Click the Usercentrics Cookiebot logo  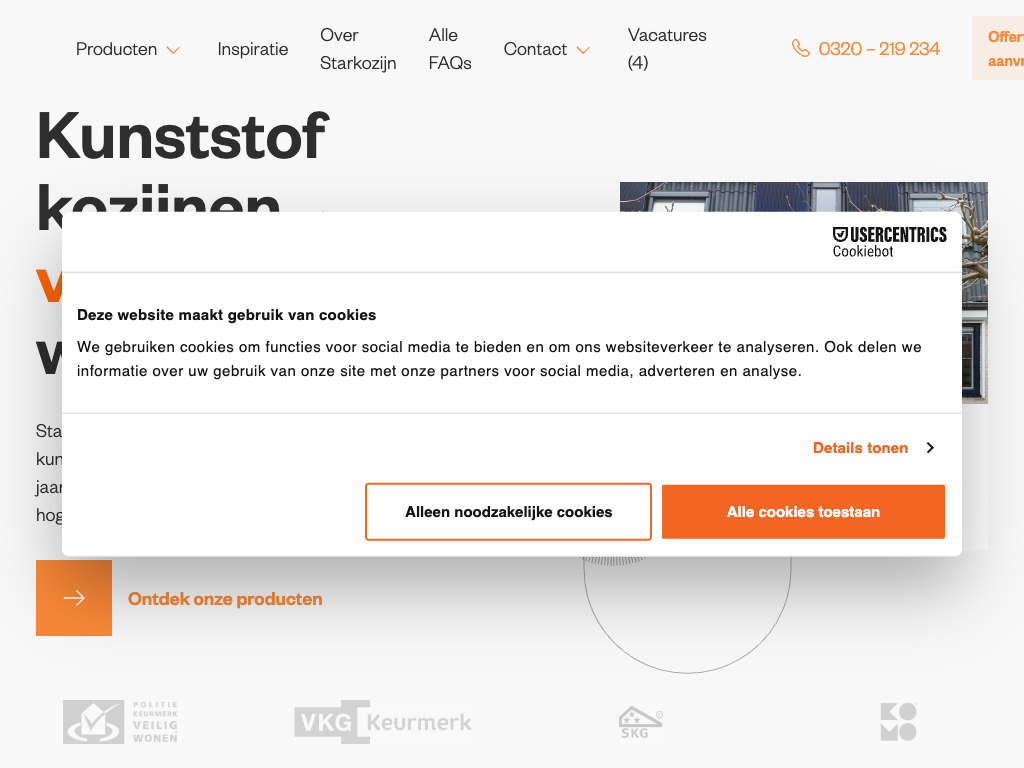(889, 241)
